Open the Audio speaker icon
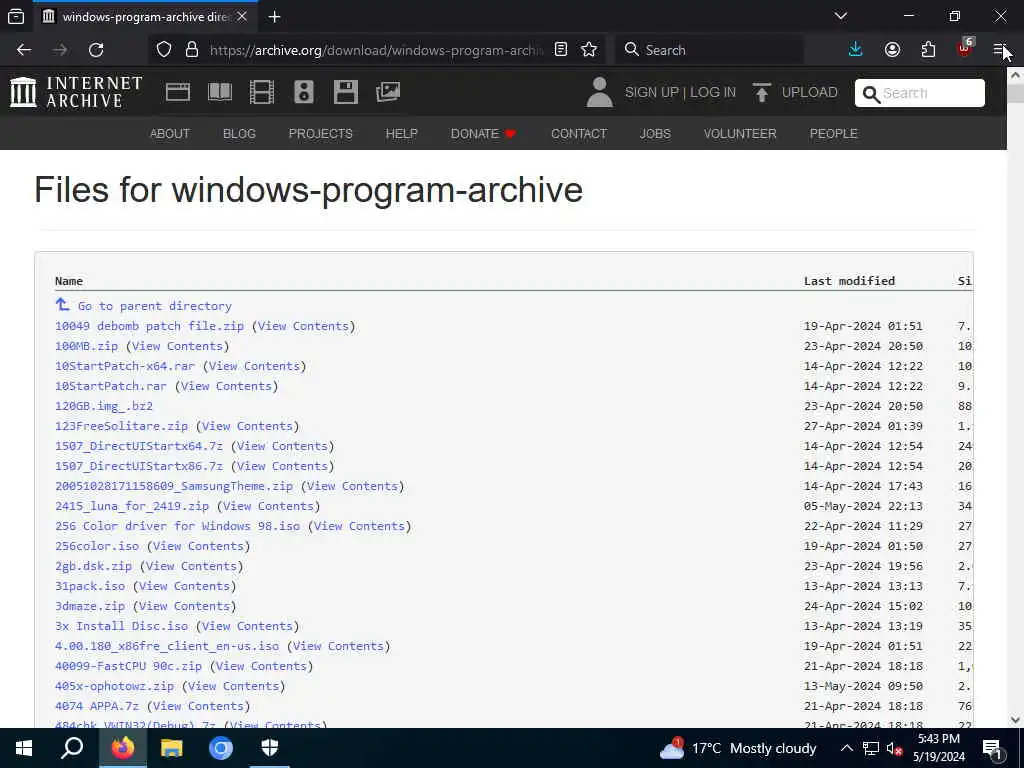The image size is (1024, 768). point(304,92)
